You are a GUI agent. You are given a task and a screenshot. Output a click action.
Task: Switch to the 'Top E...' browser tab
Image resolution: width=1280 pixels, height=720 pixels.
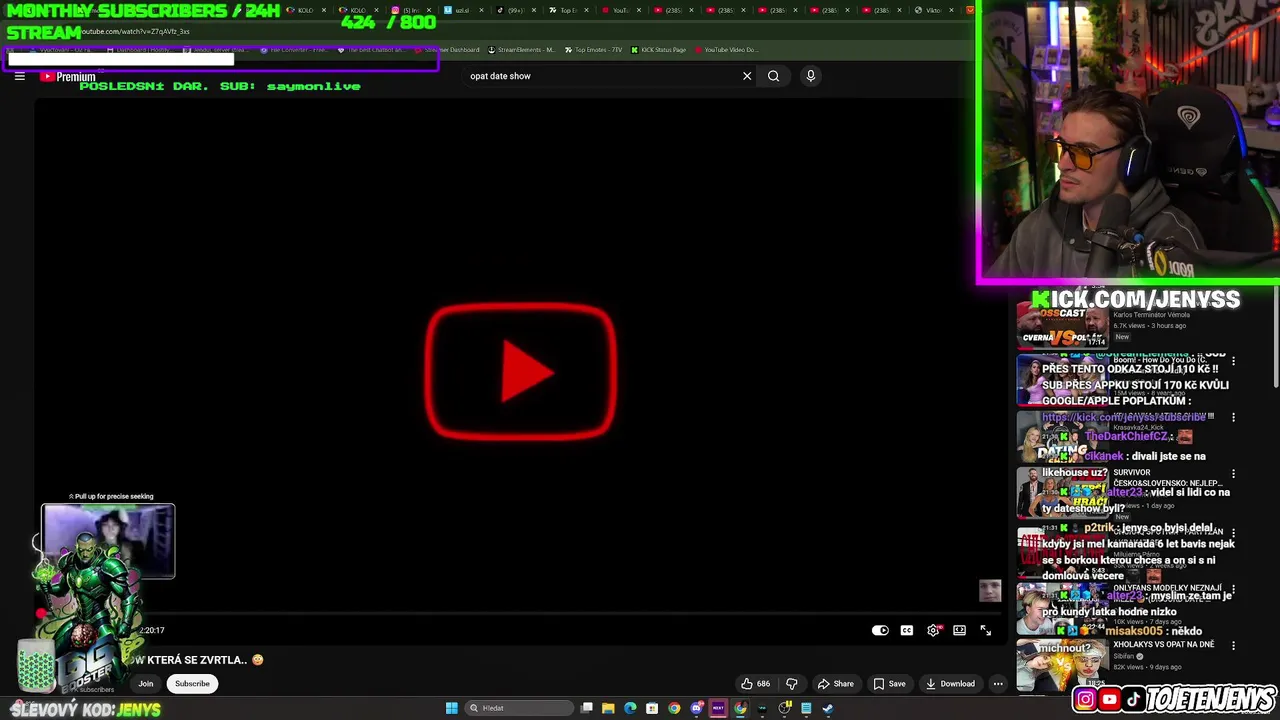pyautogui.click(x=567, y=10)
